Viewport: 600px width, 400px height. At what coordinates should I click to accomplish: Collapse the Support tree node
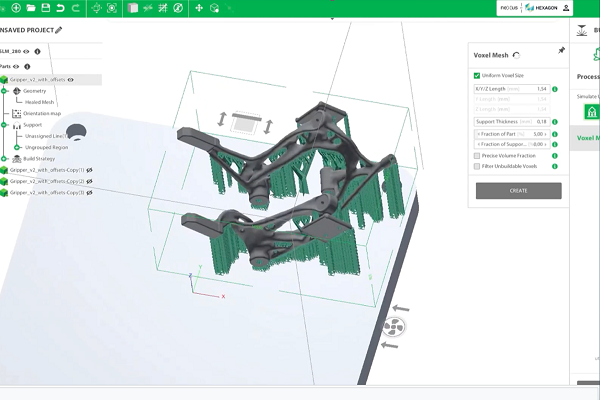4,125
